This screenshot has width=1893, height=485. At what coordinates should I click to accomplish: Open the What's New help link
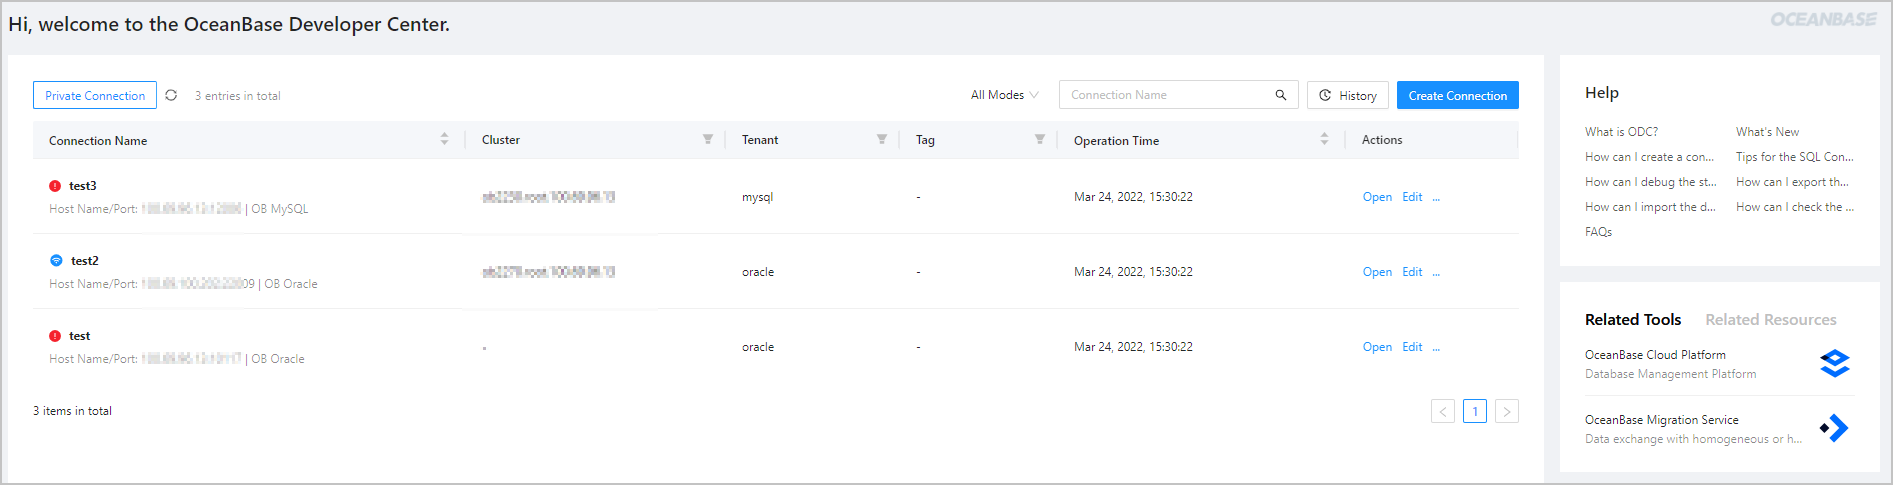(1767, 132)
